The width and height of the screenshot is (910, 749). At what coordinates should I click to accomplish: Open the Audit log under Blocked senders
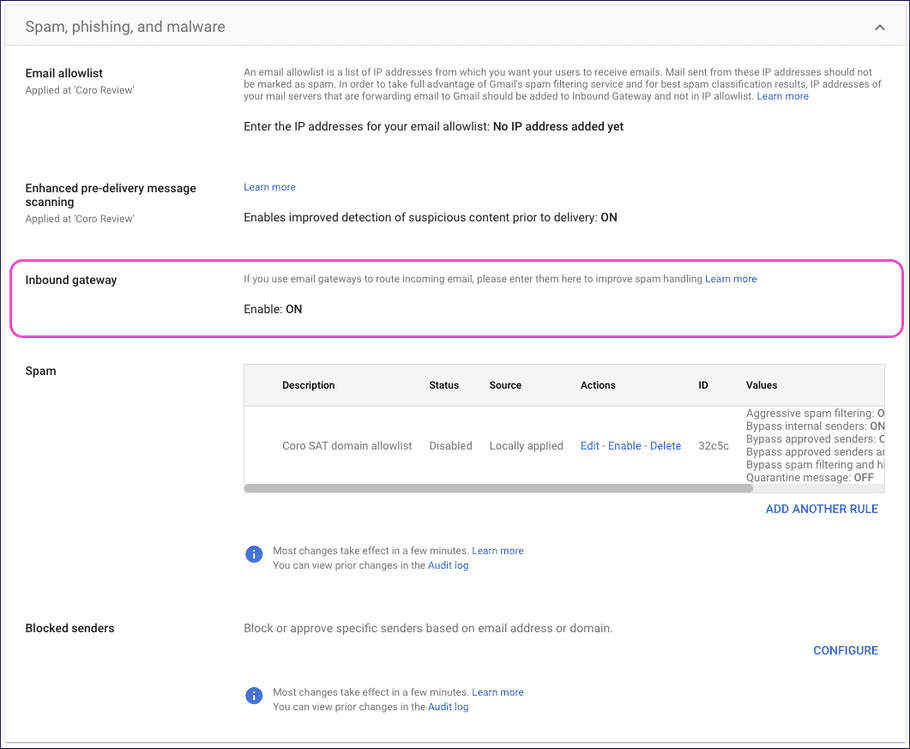click(447, 706)
